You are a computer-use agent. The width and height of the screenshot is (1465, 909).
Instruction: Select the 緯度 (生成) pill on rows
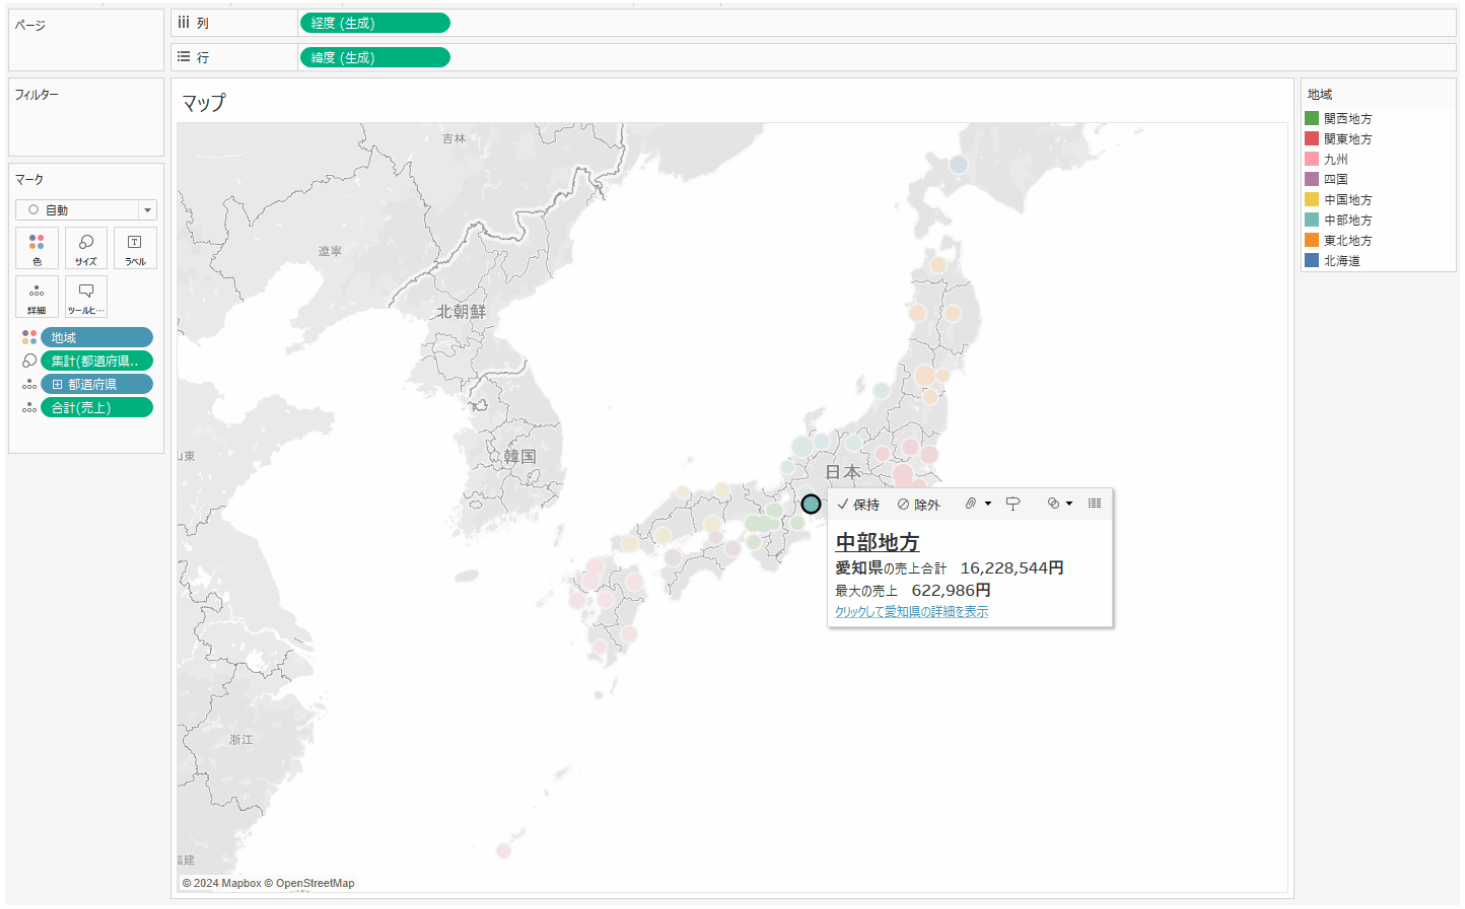coord(375,58)
